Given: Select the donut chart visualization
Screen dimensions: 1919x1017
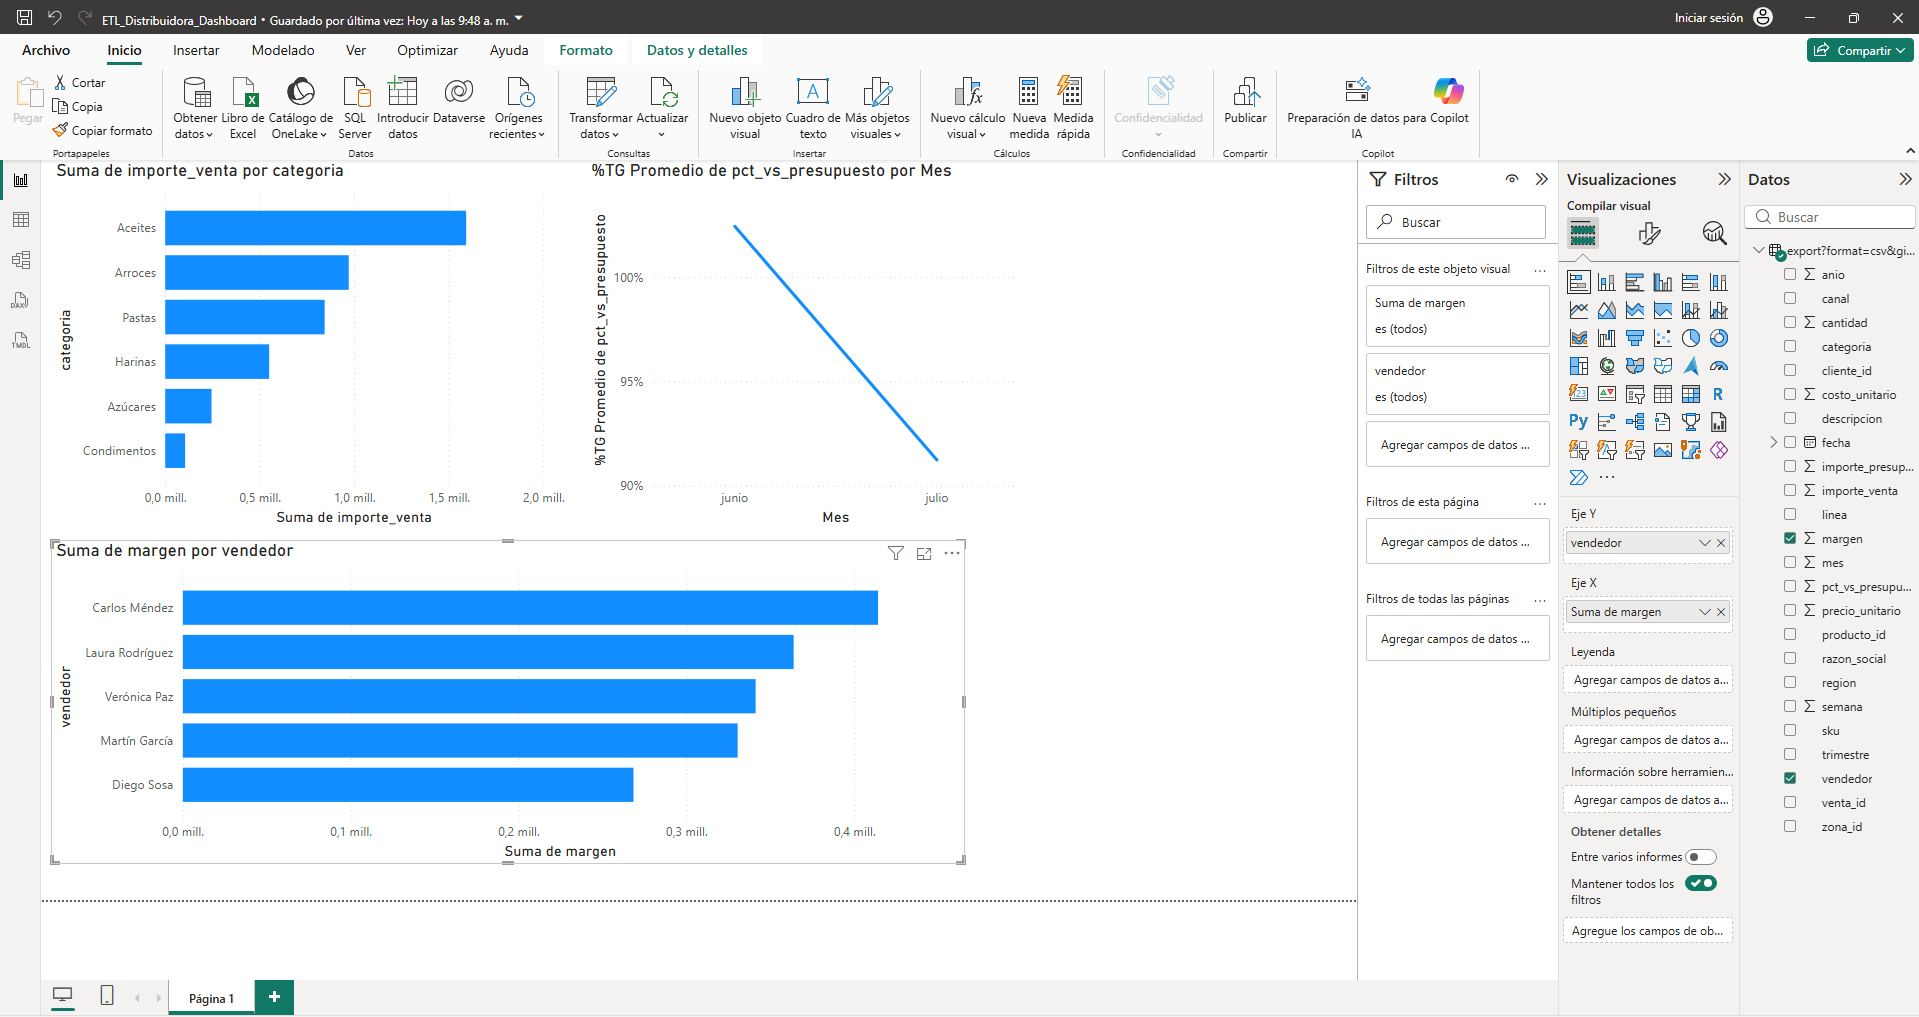Looking at the screenshot, I should [x=1719, y=338].
